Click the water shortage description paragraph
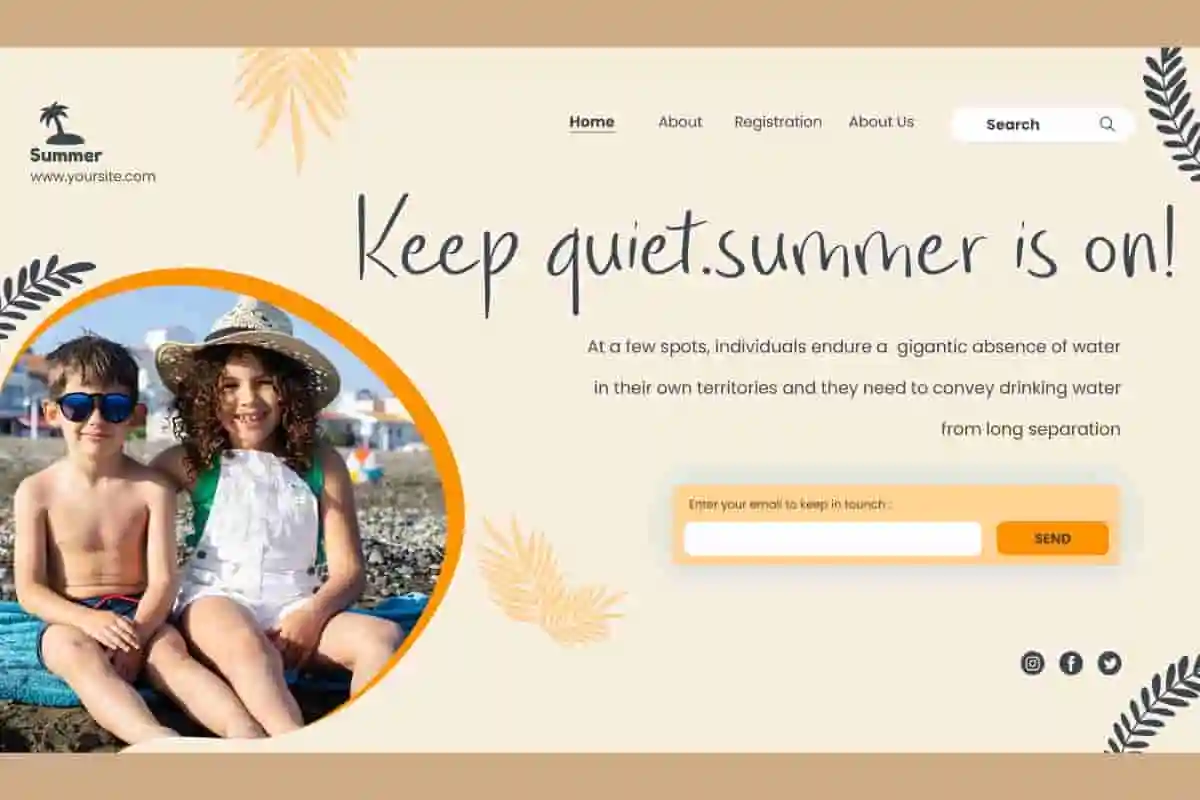The width and height of the screenshot is (1200, 800). coord(855,388)
